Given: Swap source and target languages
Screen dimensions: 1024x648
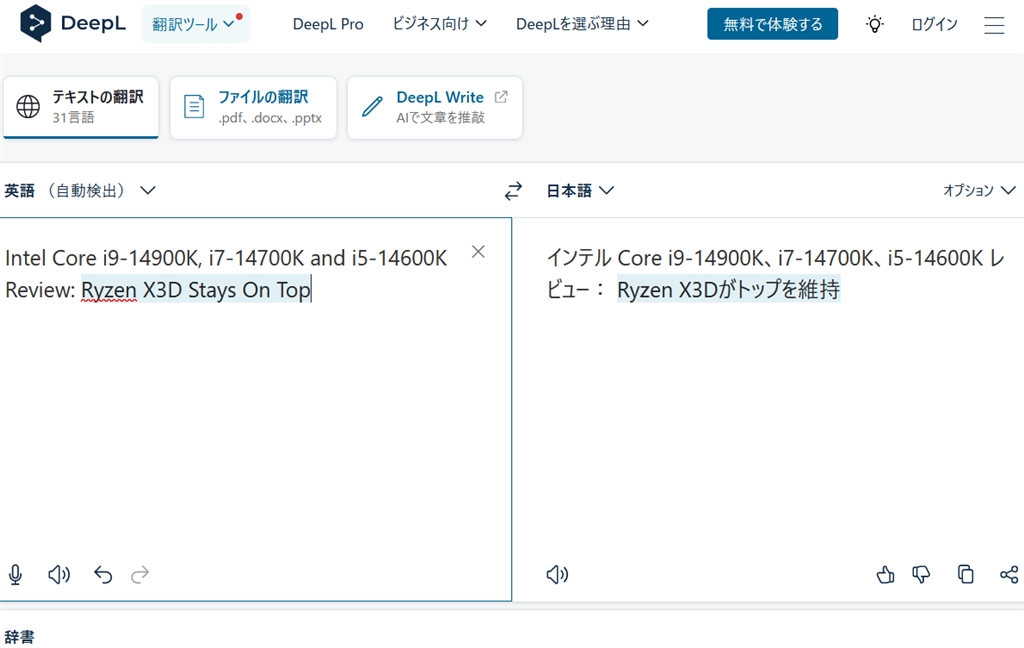Looking at the screenshot, I should (x=513, y=191).
